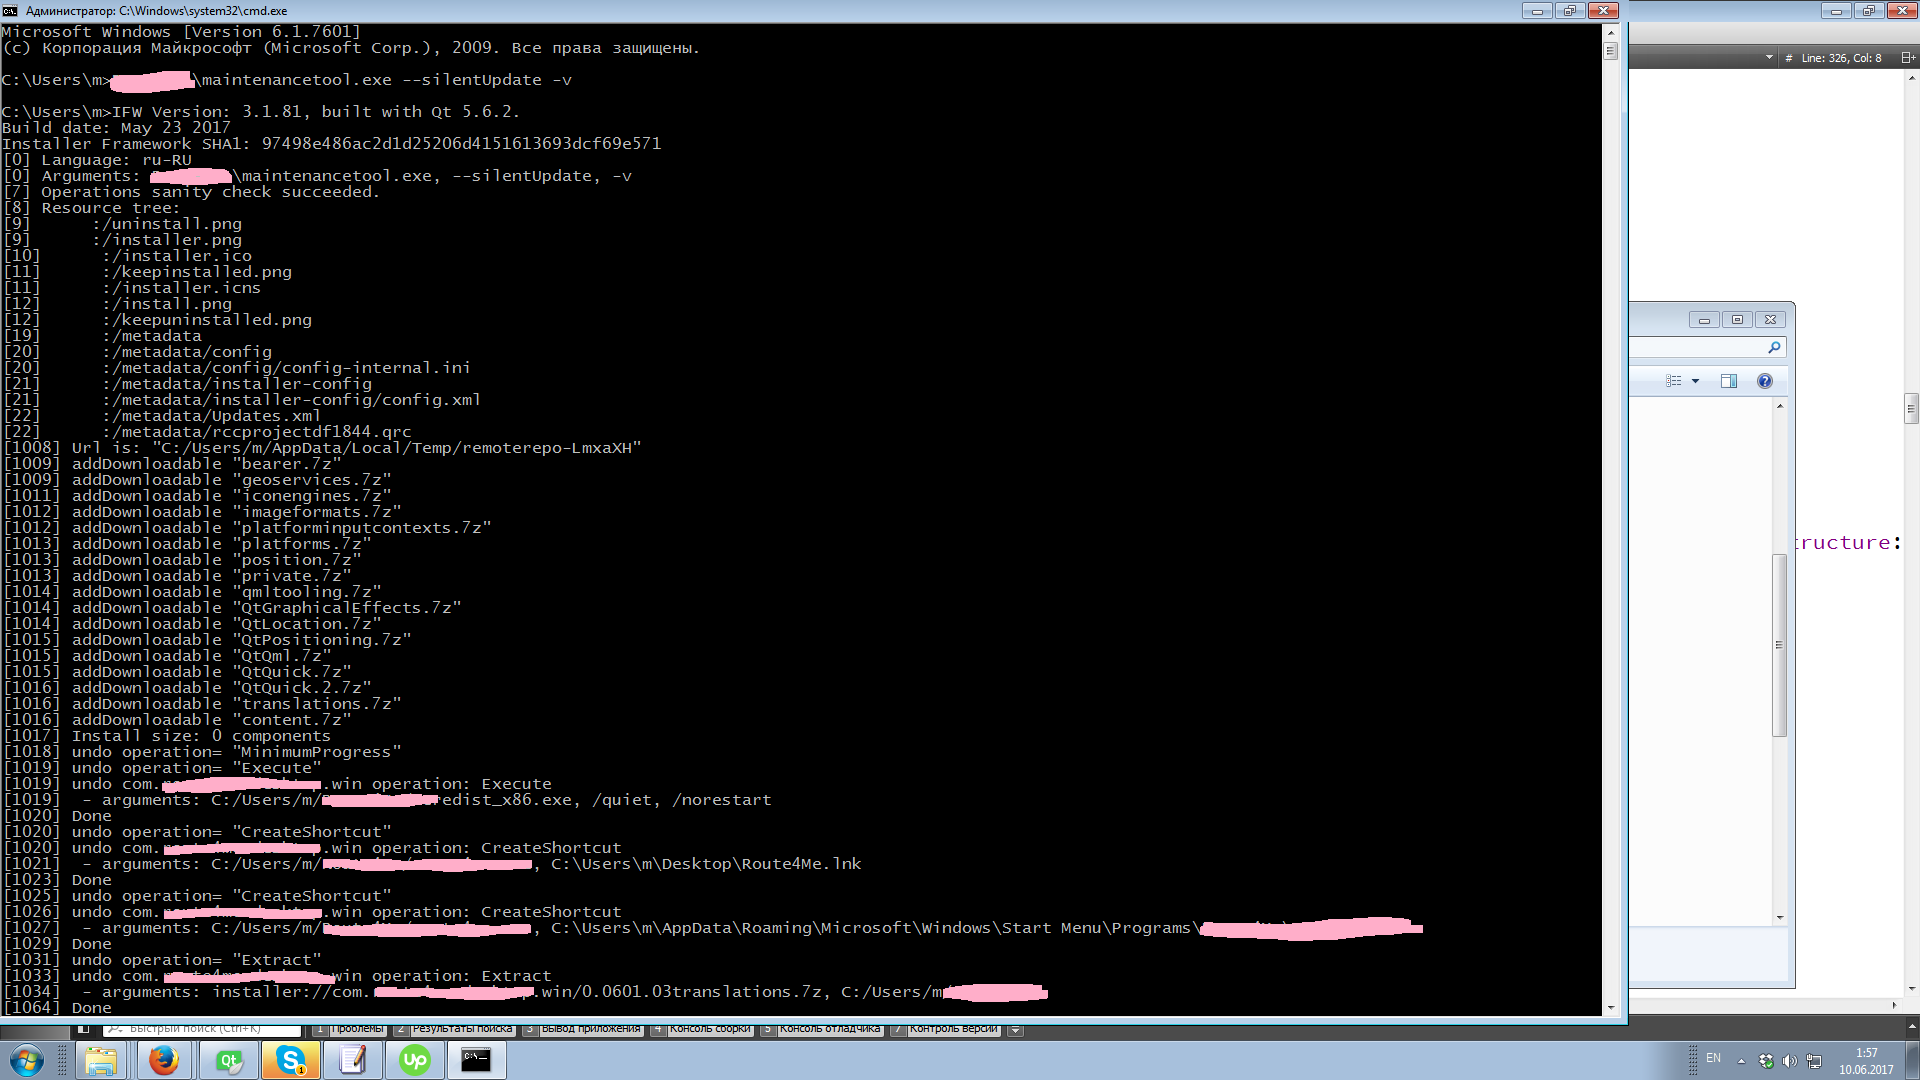Switch to the Проблемы output tab

349,1029
